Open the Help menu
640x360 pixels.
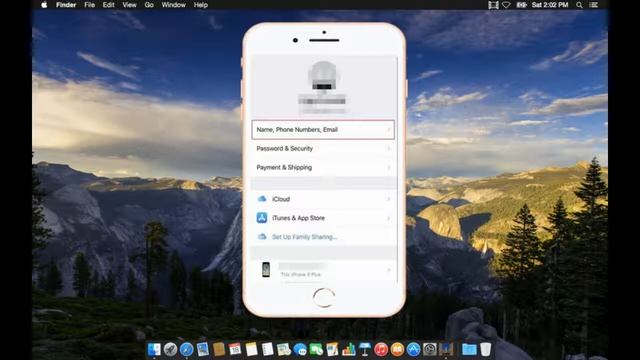pos(201,5)
